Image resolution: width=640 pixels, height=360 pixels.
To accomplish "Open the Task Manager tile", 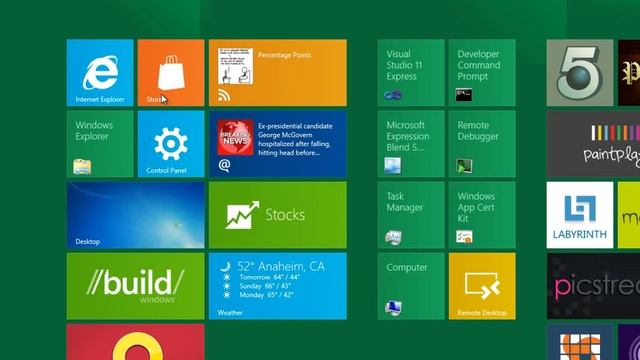I will click(411, 215).
